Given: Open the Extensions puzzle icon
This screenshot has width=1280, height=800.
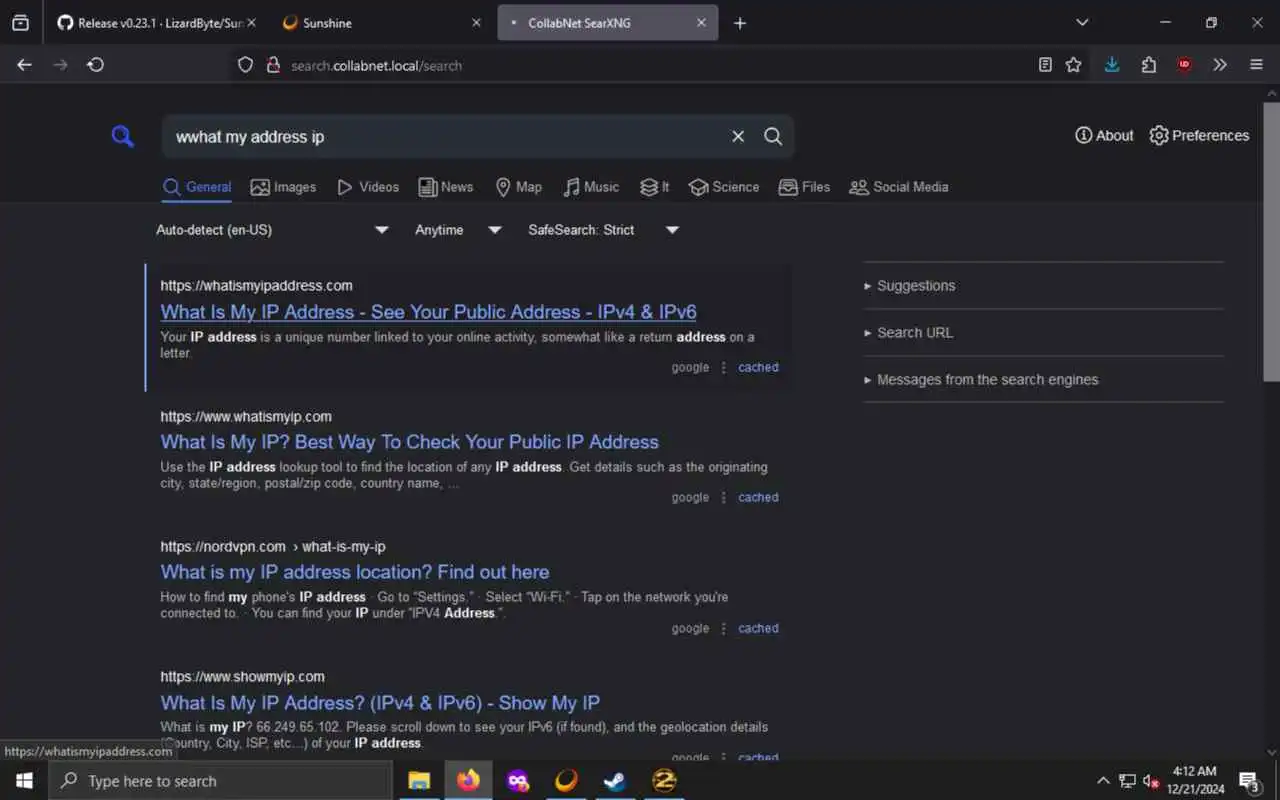Looking at the screenshot, I should pos(1148,65).
